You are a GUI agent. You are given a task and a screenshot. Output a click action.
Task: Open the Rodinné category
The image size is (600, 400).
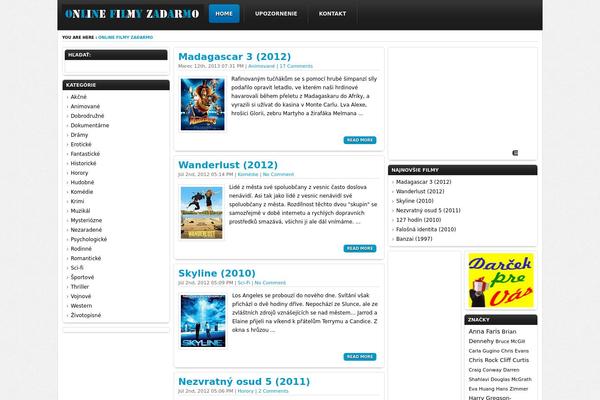click(81, 249)
